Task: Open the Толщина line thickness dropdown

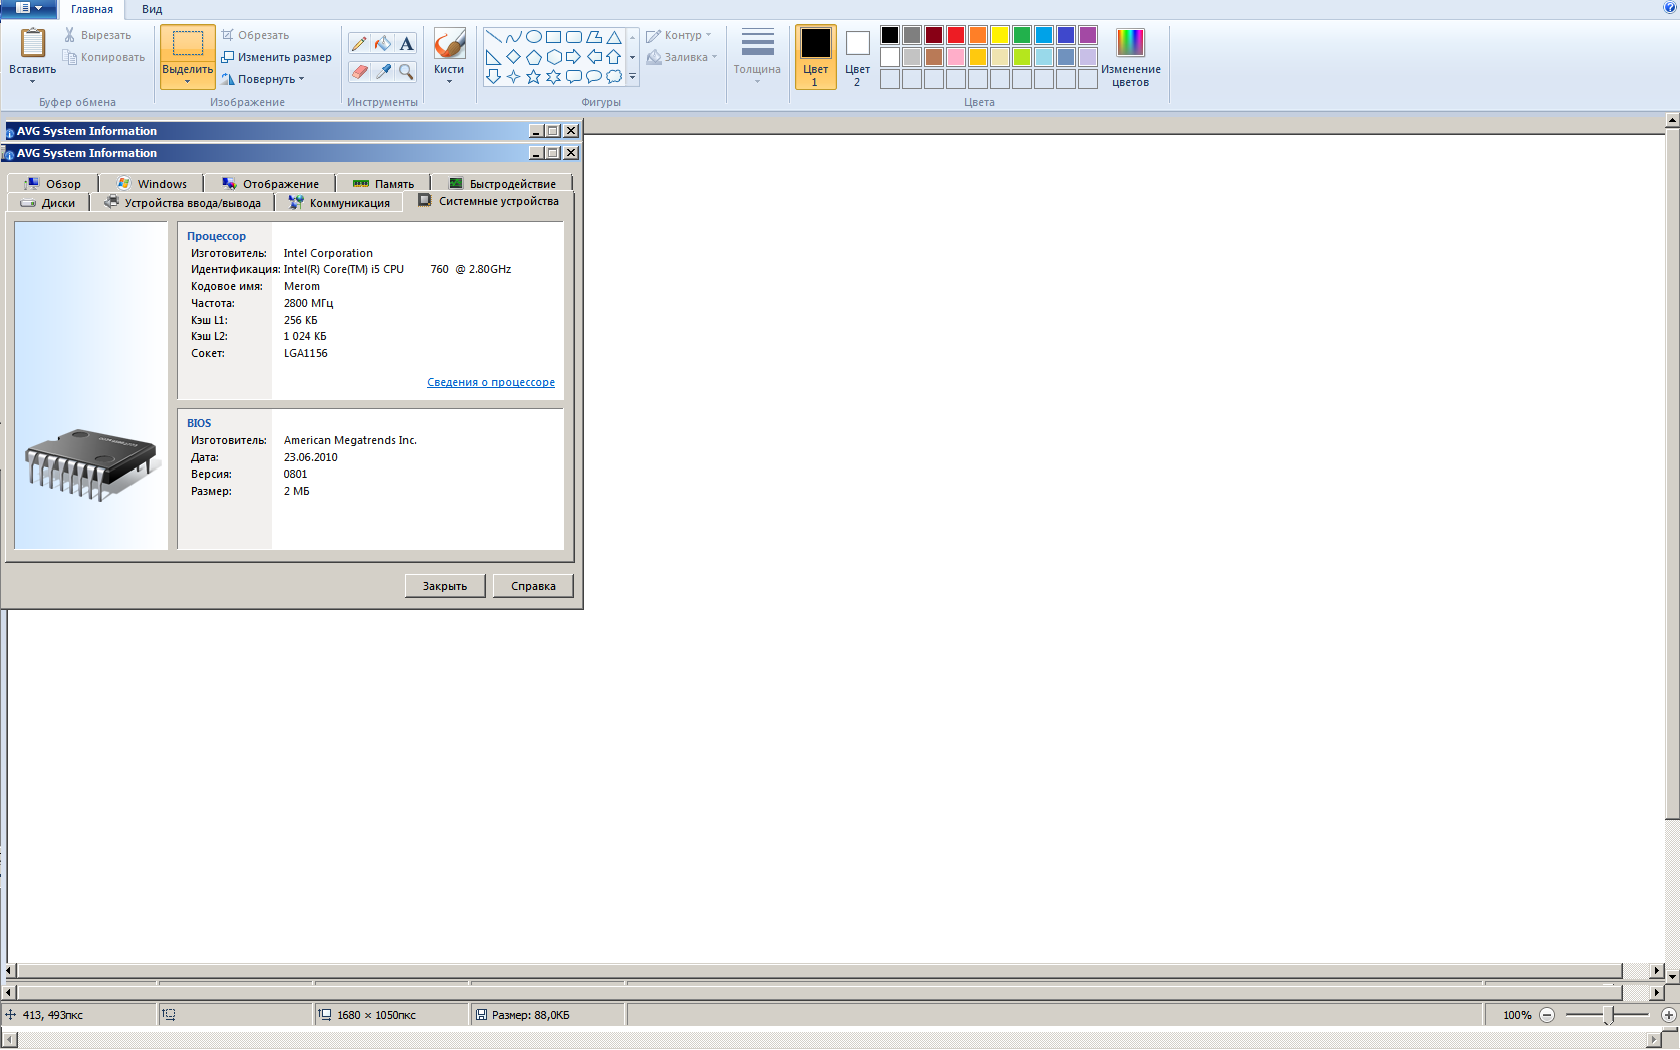Action: tap(757, 57)
